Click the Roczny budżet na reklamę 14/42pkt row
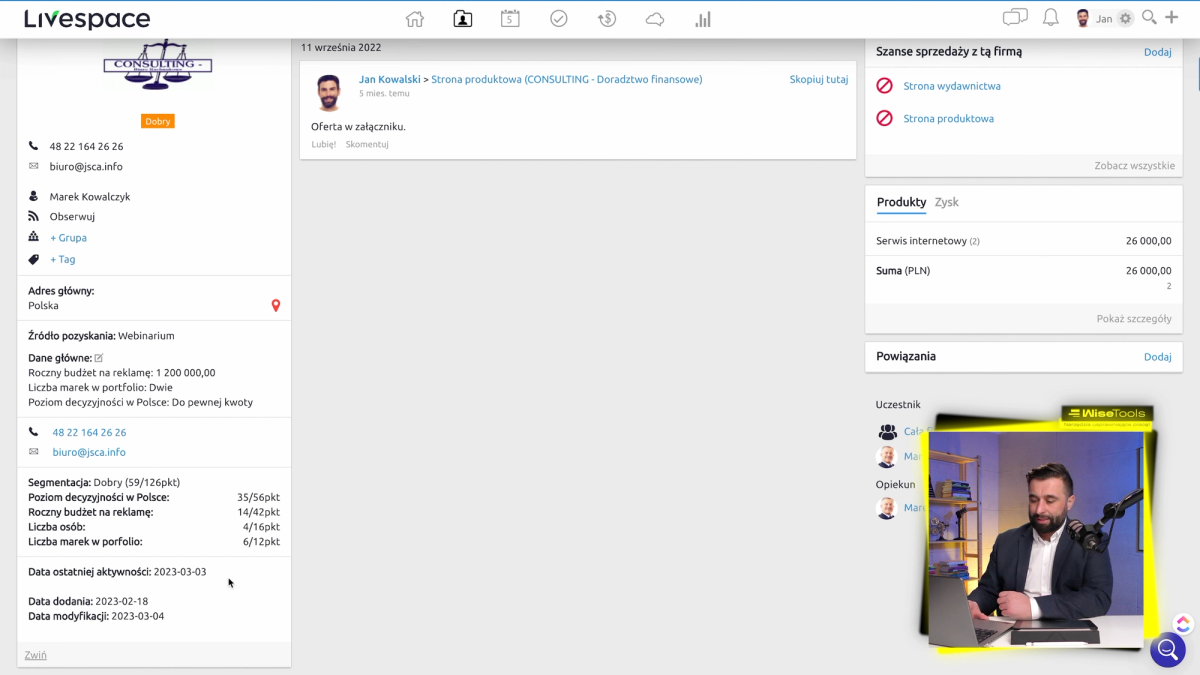The height and width of the screenshot is (675, 1200). coord(154,512)
